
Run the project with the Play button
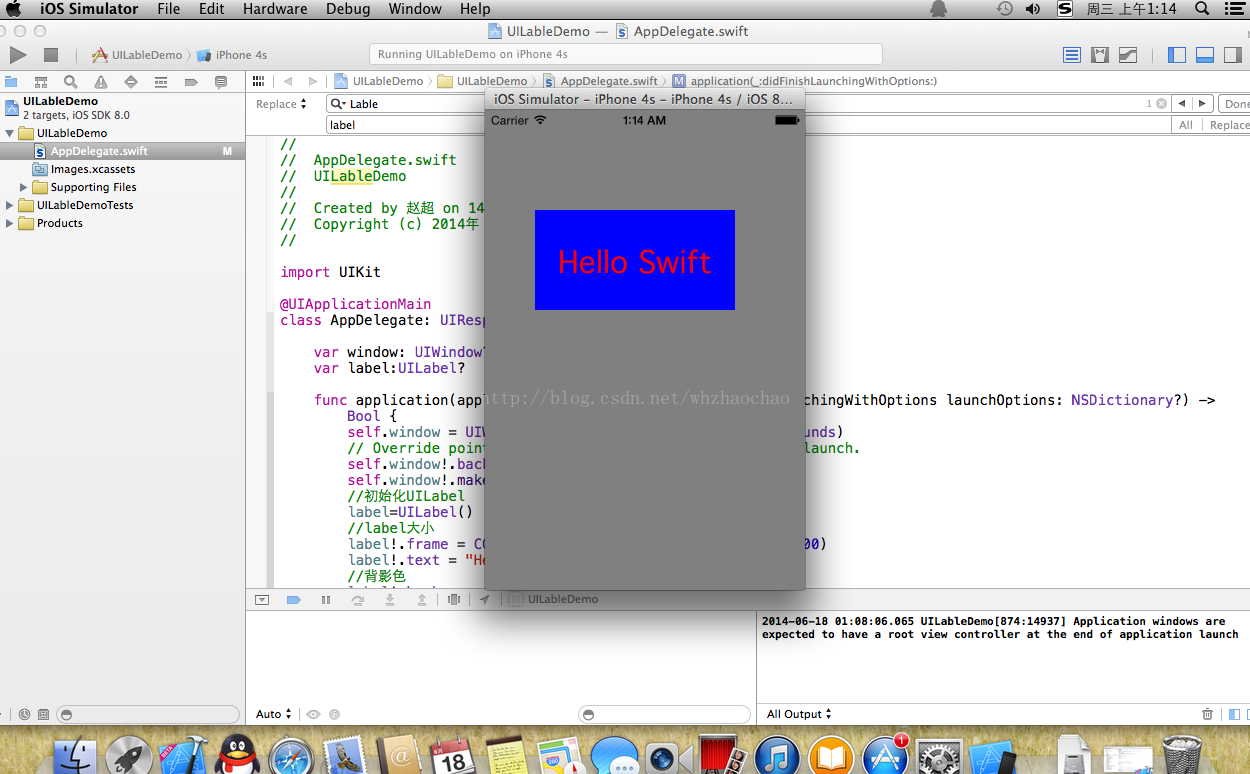point(18,55)
